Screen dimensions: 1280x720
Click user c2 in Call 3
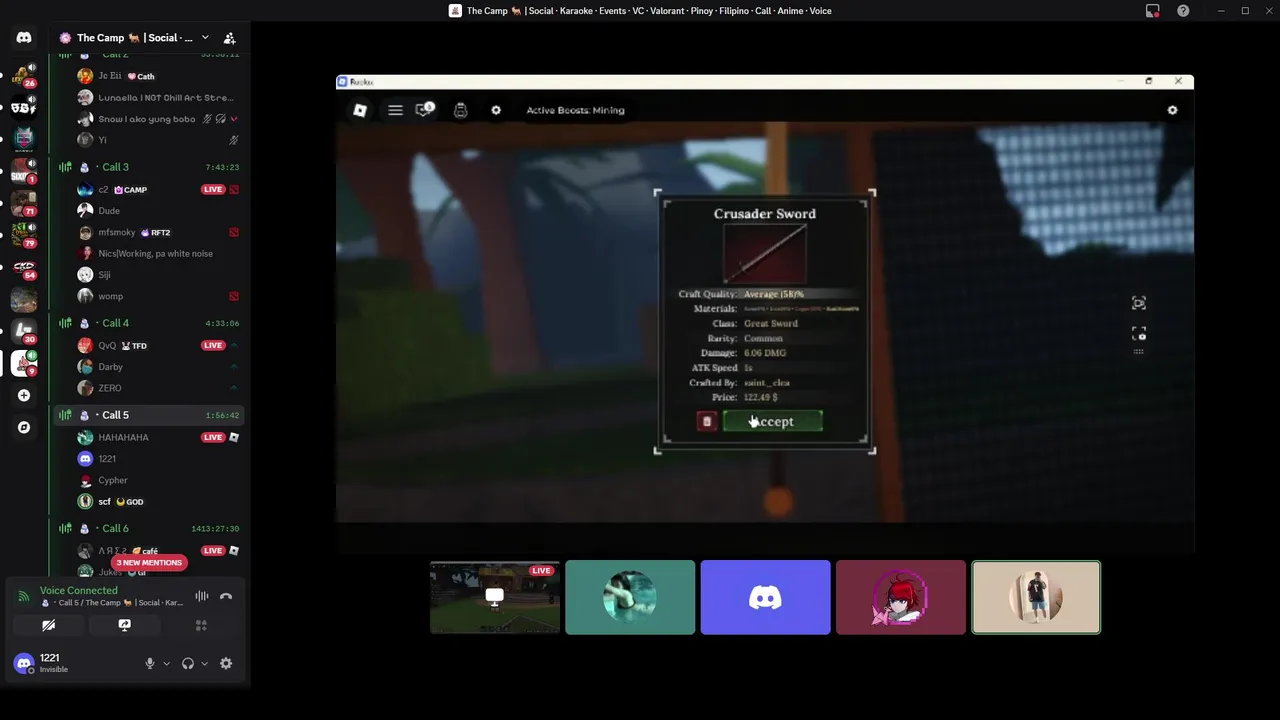tap(158, 189)
